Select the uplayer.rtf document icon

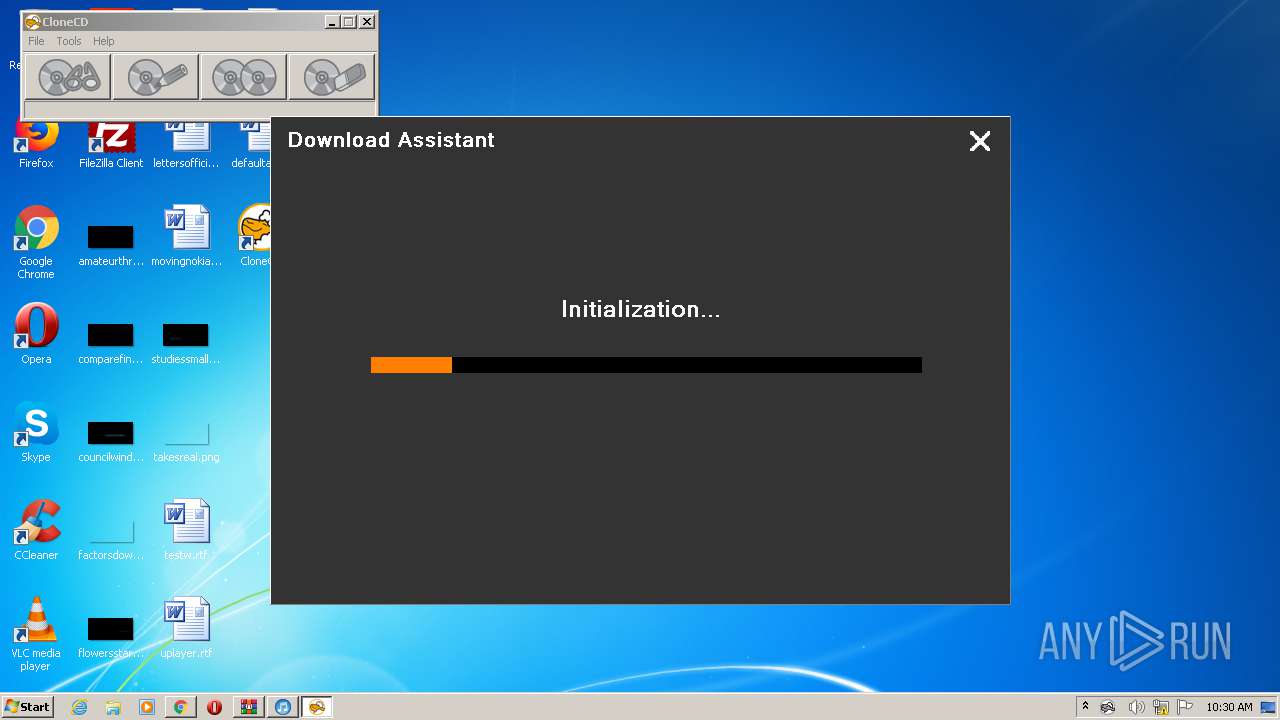click(186, 628)
